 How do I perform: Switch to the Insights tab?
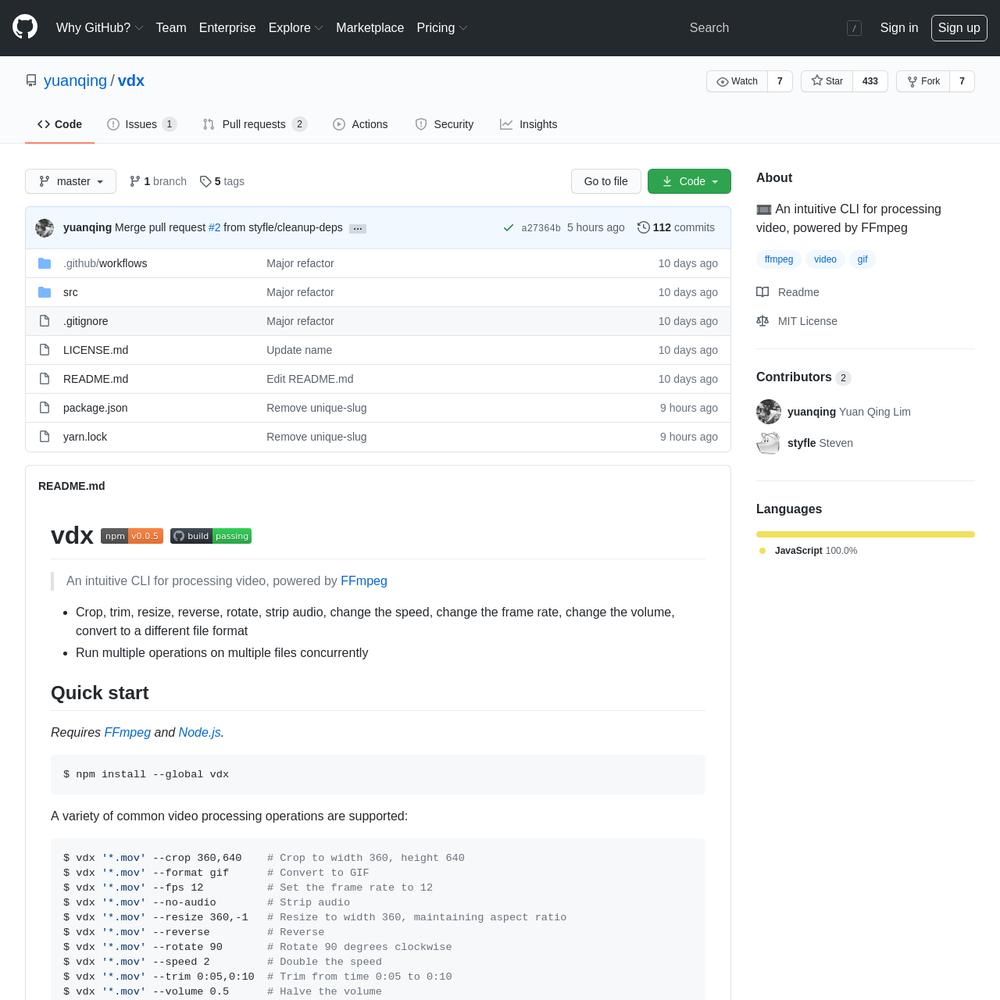pyautogui.click(x=529, y=124)
